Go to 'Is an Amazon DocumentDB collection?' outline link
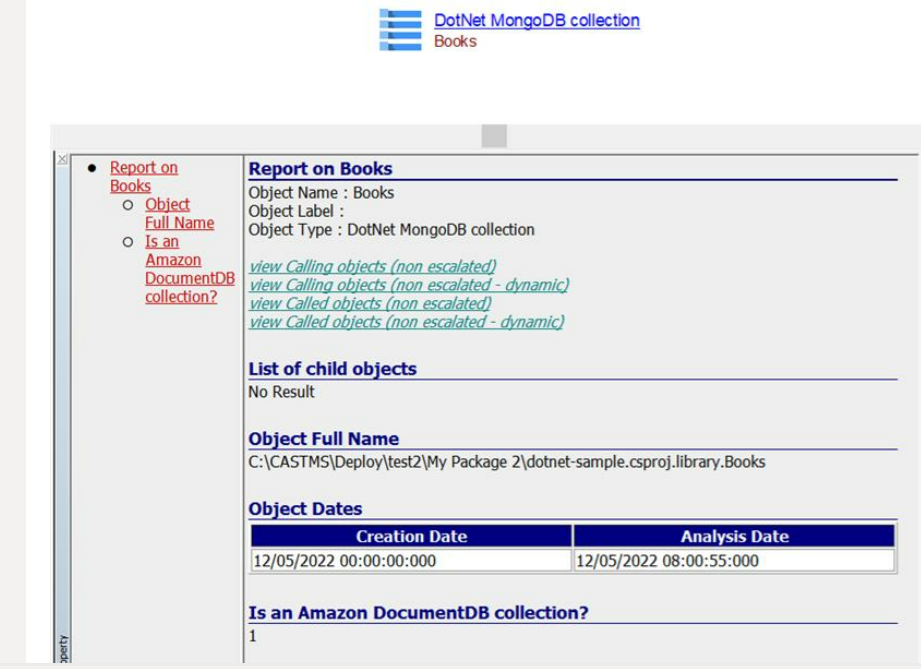The width and height of the screenshot is (921, 669). click(x=180, y=269)
